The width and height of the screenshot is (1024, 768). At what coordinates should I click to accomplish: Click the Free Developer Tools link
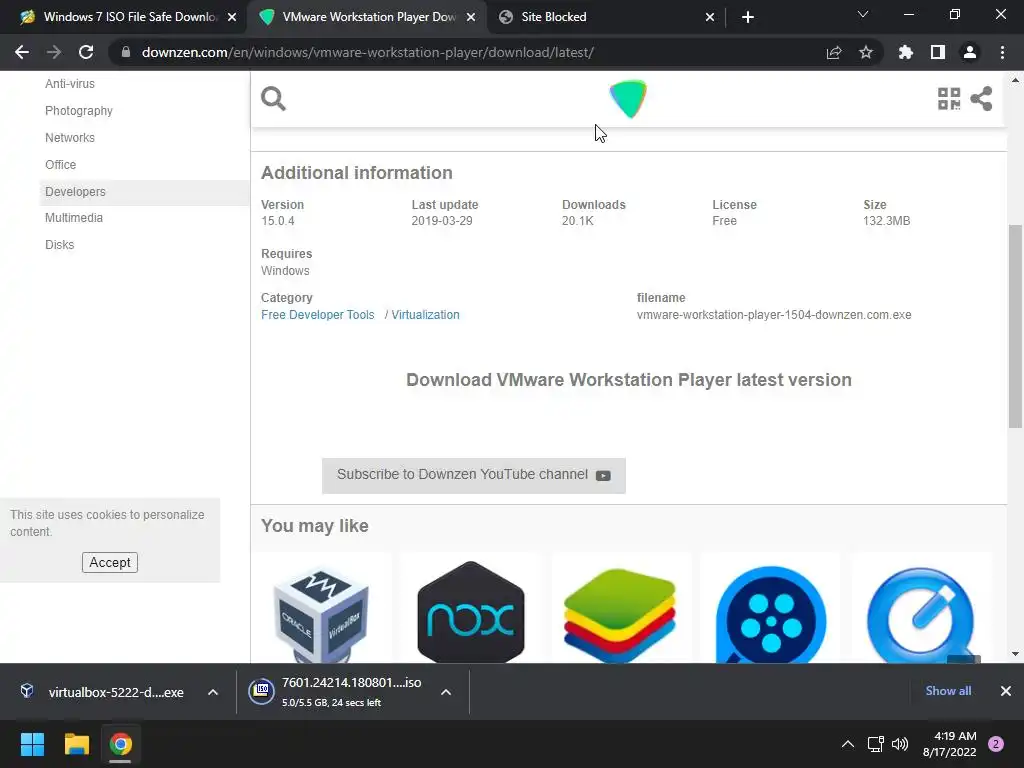318,315
